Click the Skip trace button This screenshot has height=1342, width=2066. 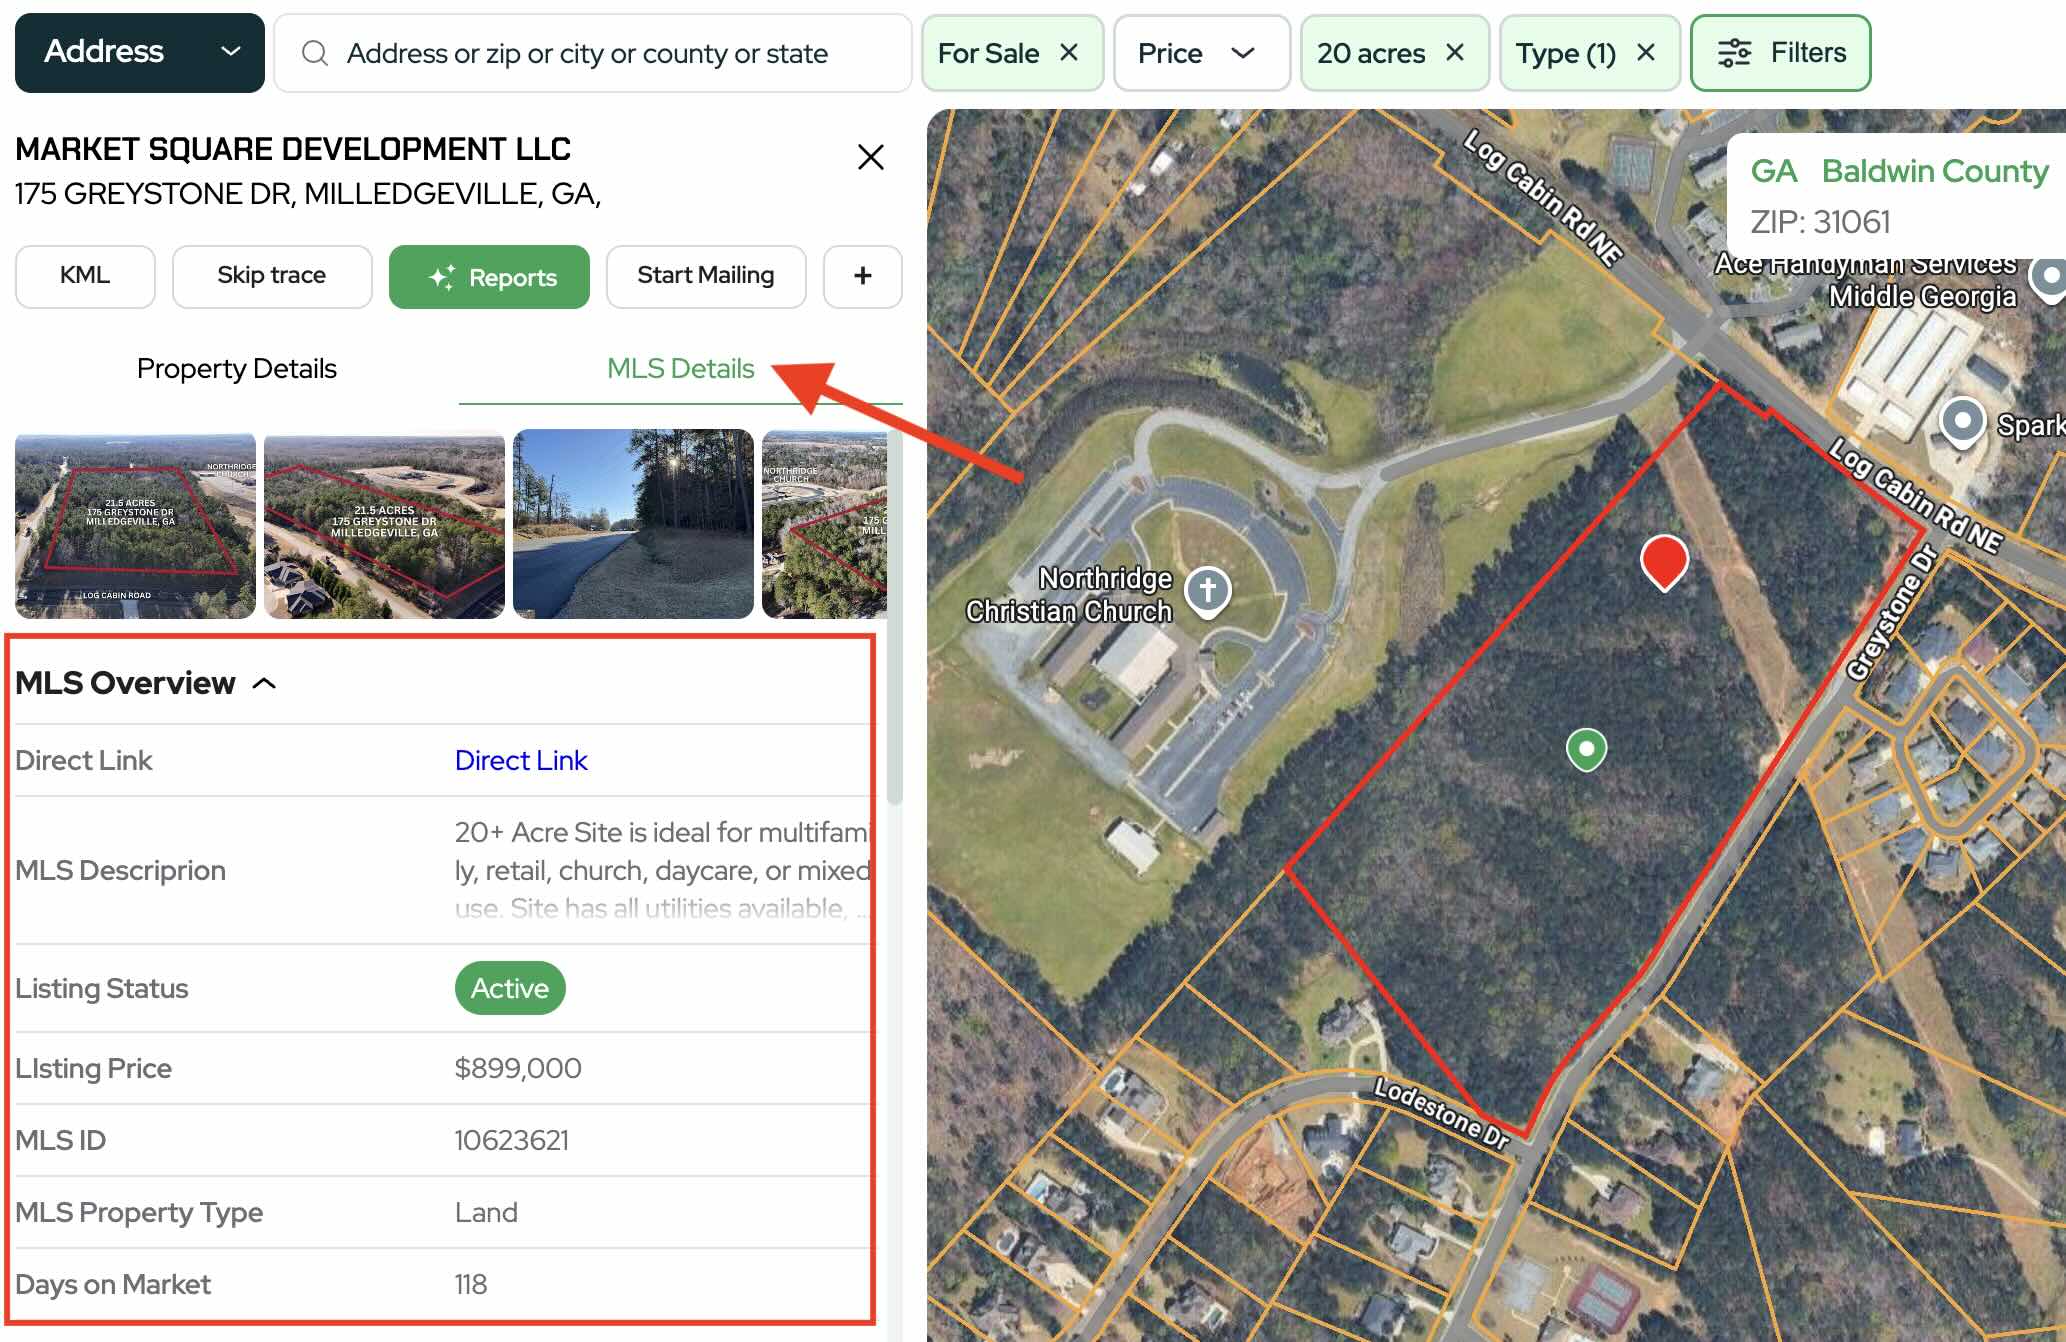tap(272, 276)
